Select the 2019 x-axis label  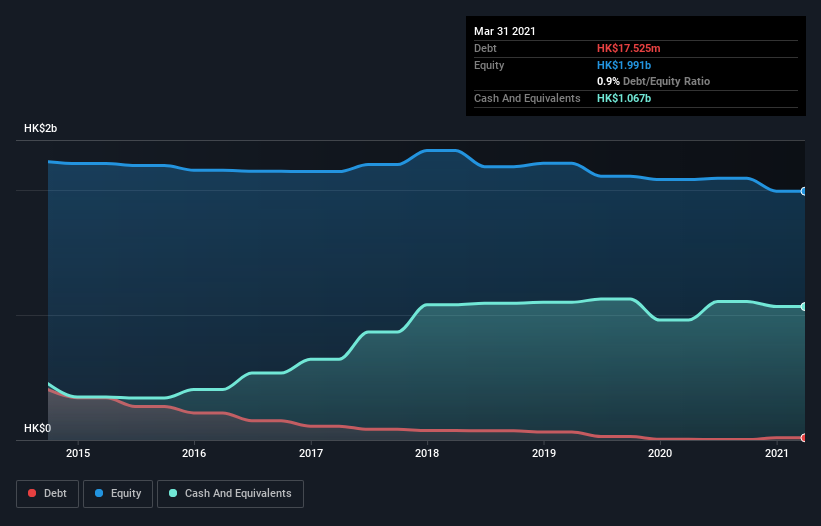[543, 453]
